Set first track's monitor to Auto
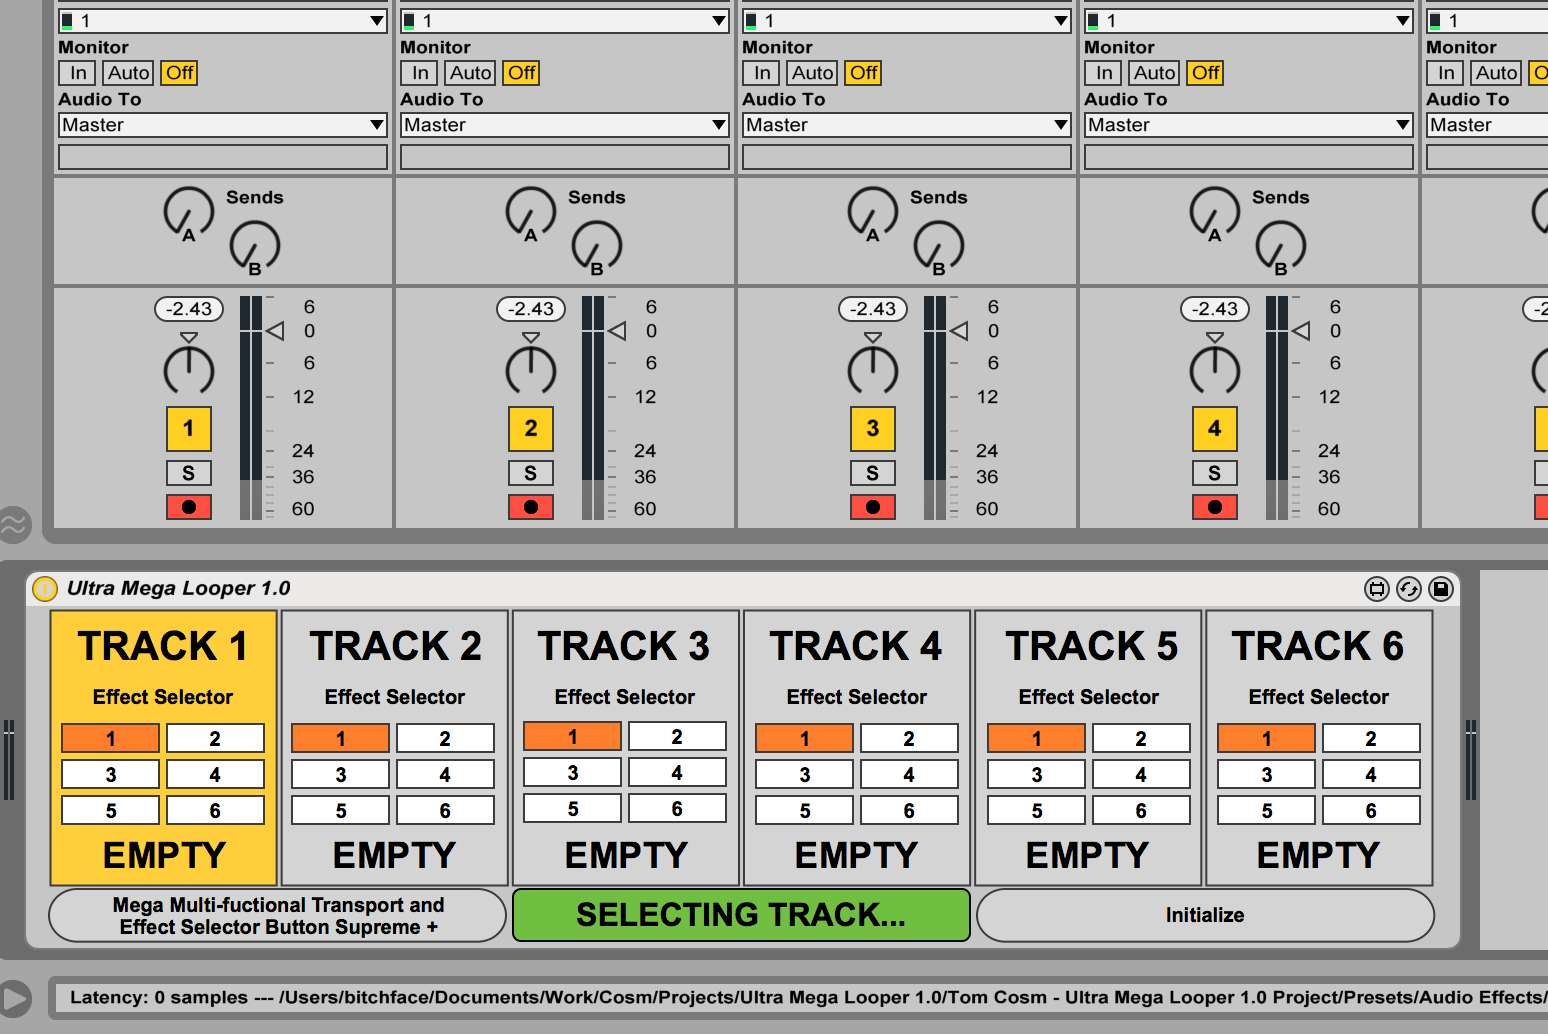 point(128,73)
